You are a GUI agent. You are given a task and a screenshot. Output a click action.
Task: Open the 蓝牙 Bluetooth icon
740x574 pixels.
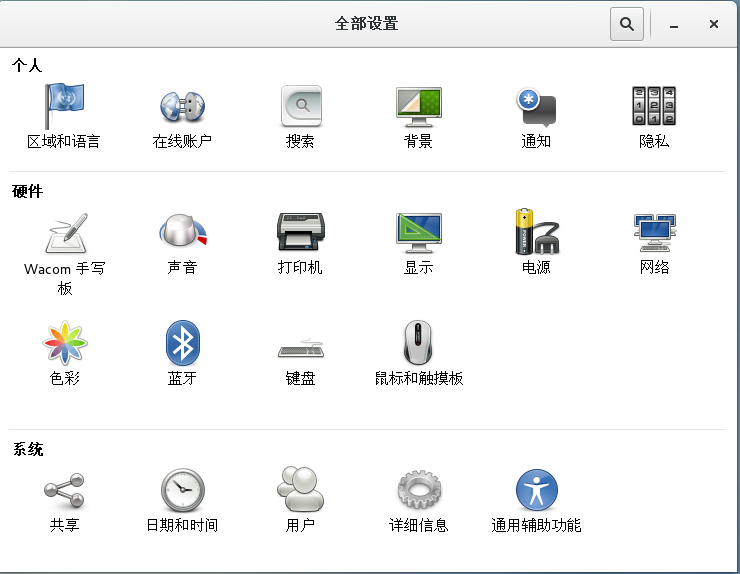pyautogui.click(x=183, y=343)
